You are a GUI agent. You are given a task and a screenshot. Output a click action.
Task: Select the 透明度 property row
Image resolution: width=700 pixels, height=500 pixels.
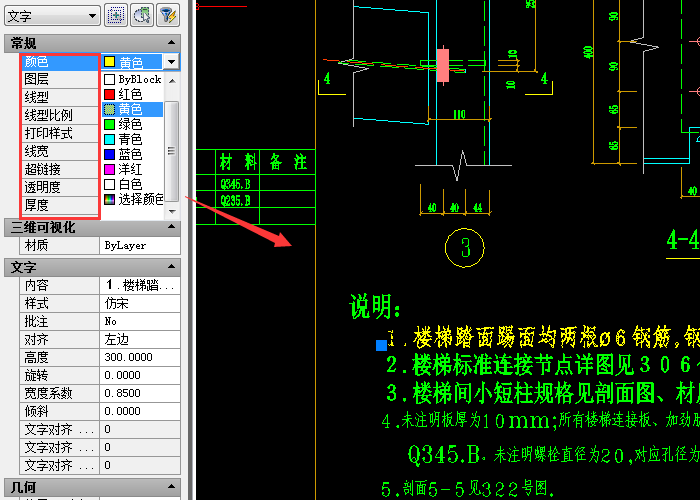[x=60, y=187]
